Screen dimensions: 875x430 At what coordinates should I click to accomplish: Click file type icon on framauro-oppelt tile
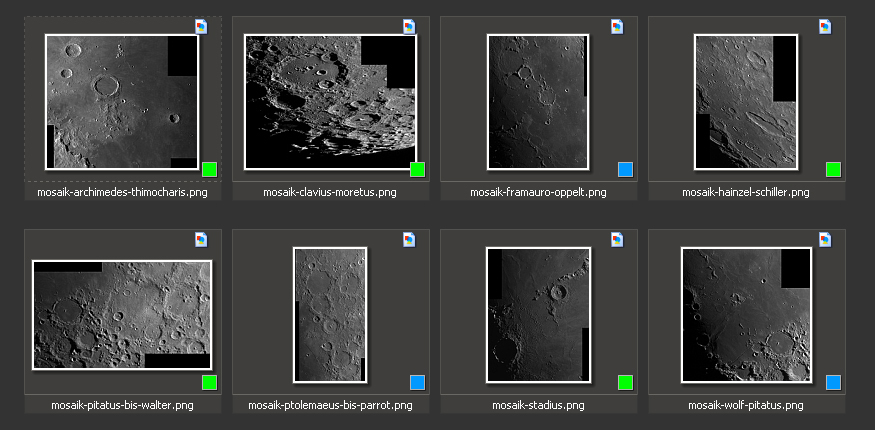pos(617,27)
